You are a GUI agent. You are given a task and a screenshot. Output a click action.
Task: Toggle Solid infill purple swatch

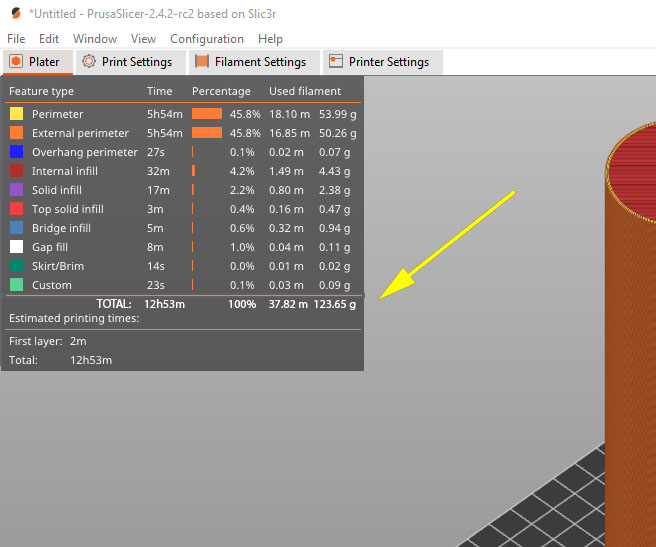tap(16, 190)
